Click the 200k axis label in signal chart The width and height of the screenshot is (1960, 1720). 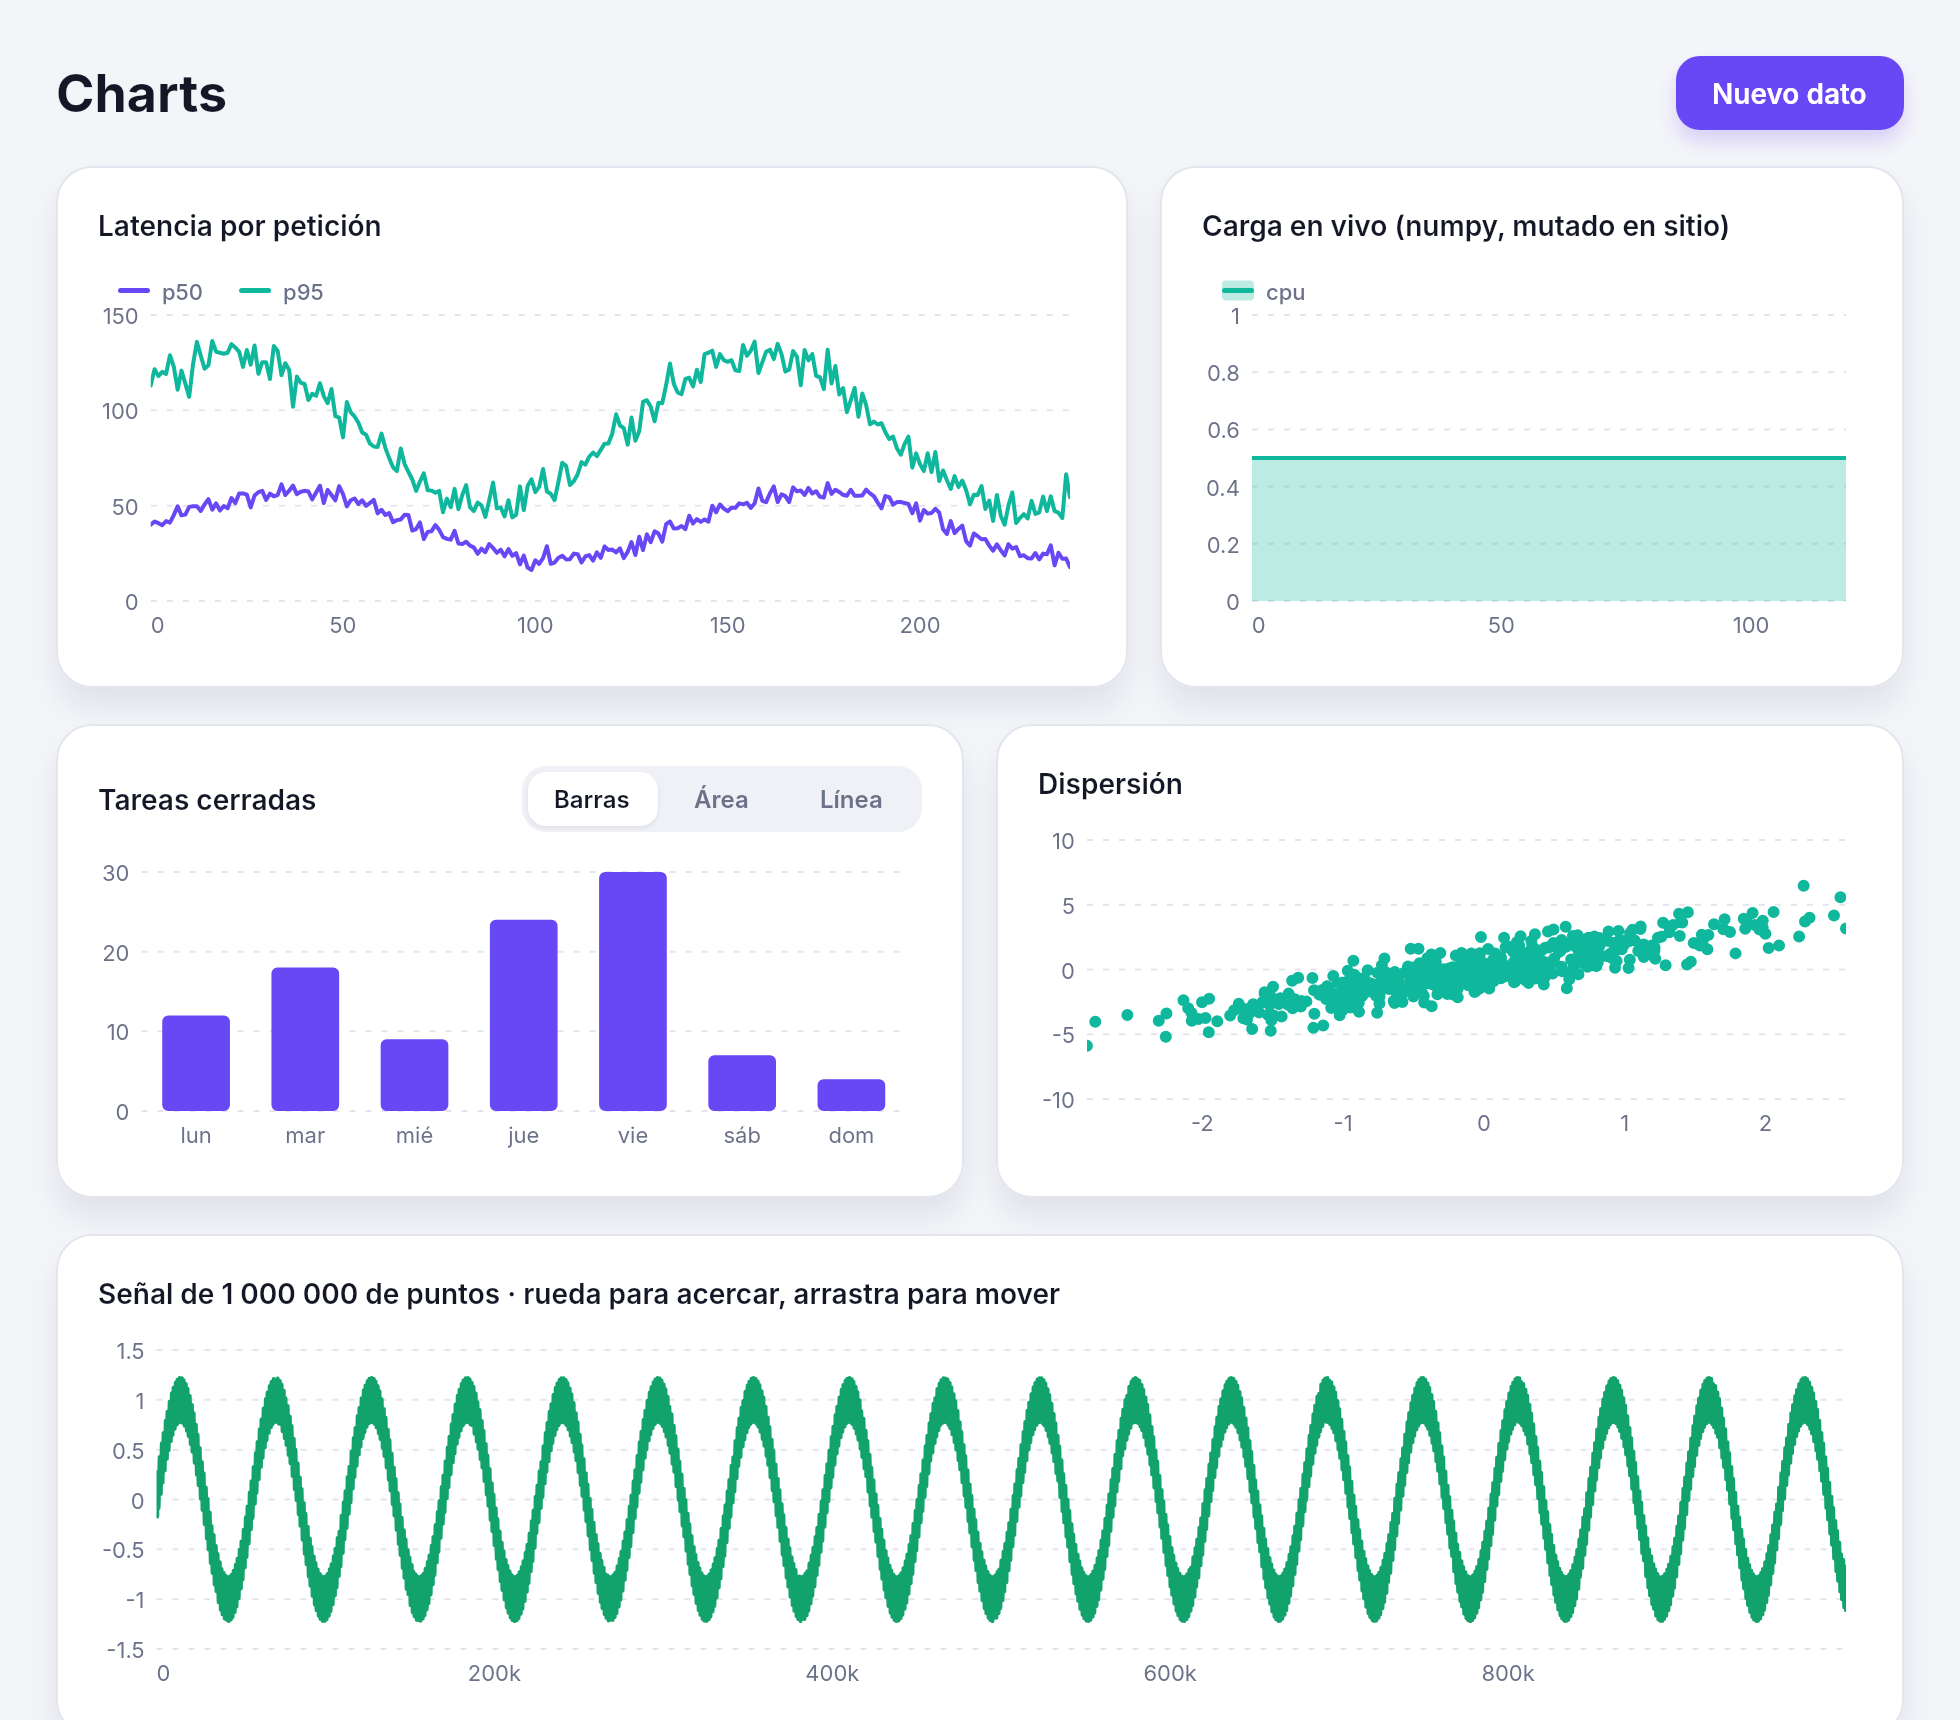click(x=494, y=1673)
